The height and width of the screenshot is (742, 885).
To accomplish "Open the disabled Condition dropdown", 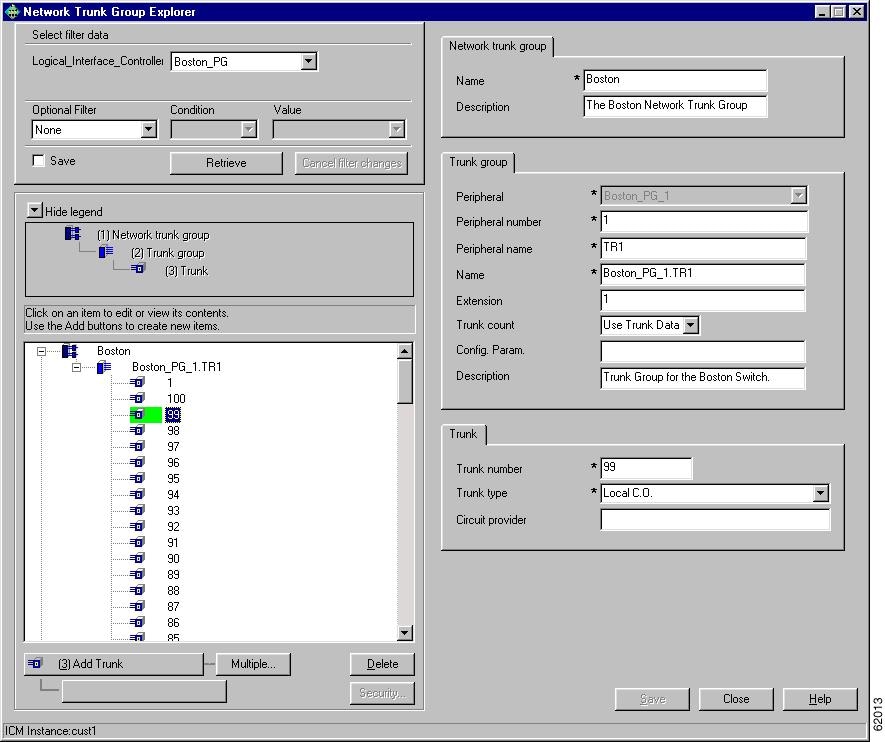I will coord(249,130).
